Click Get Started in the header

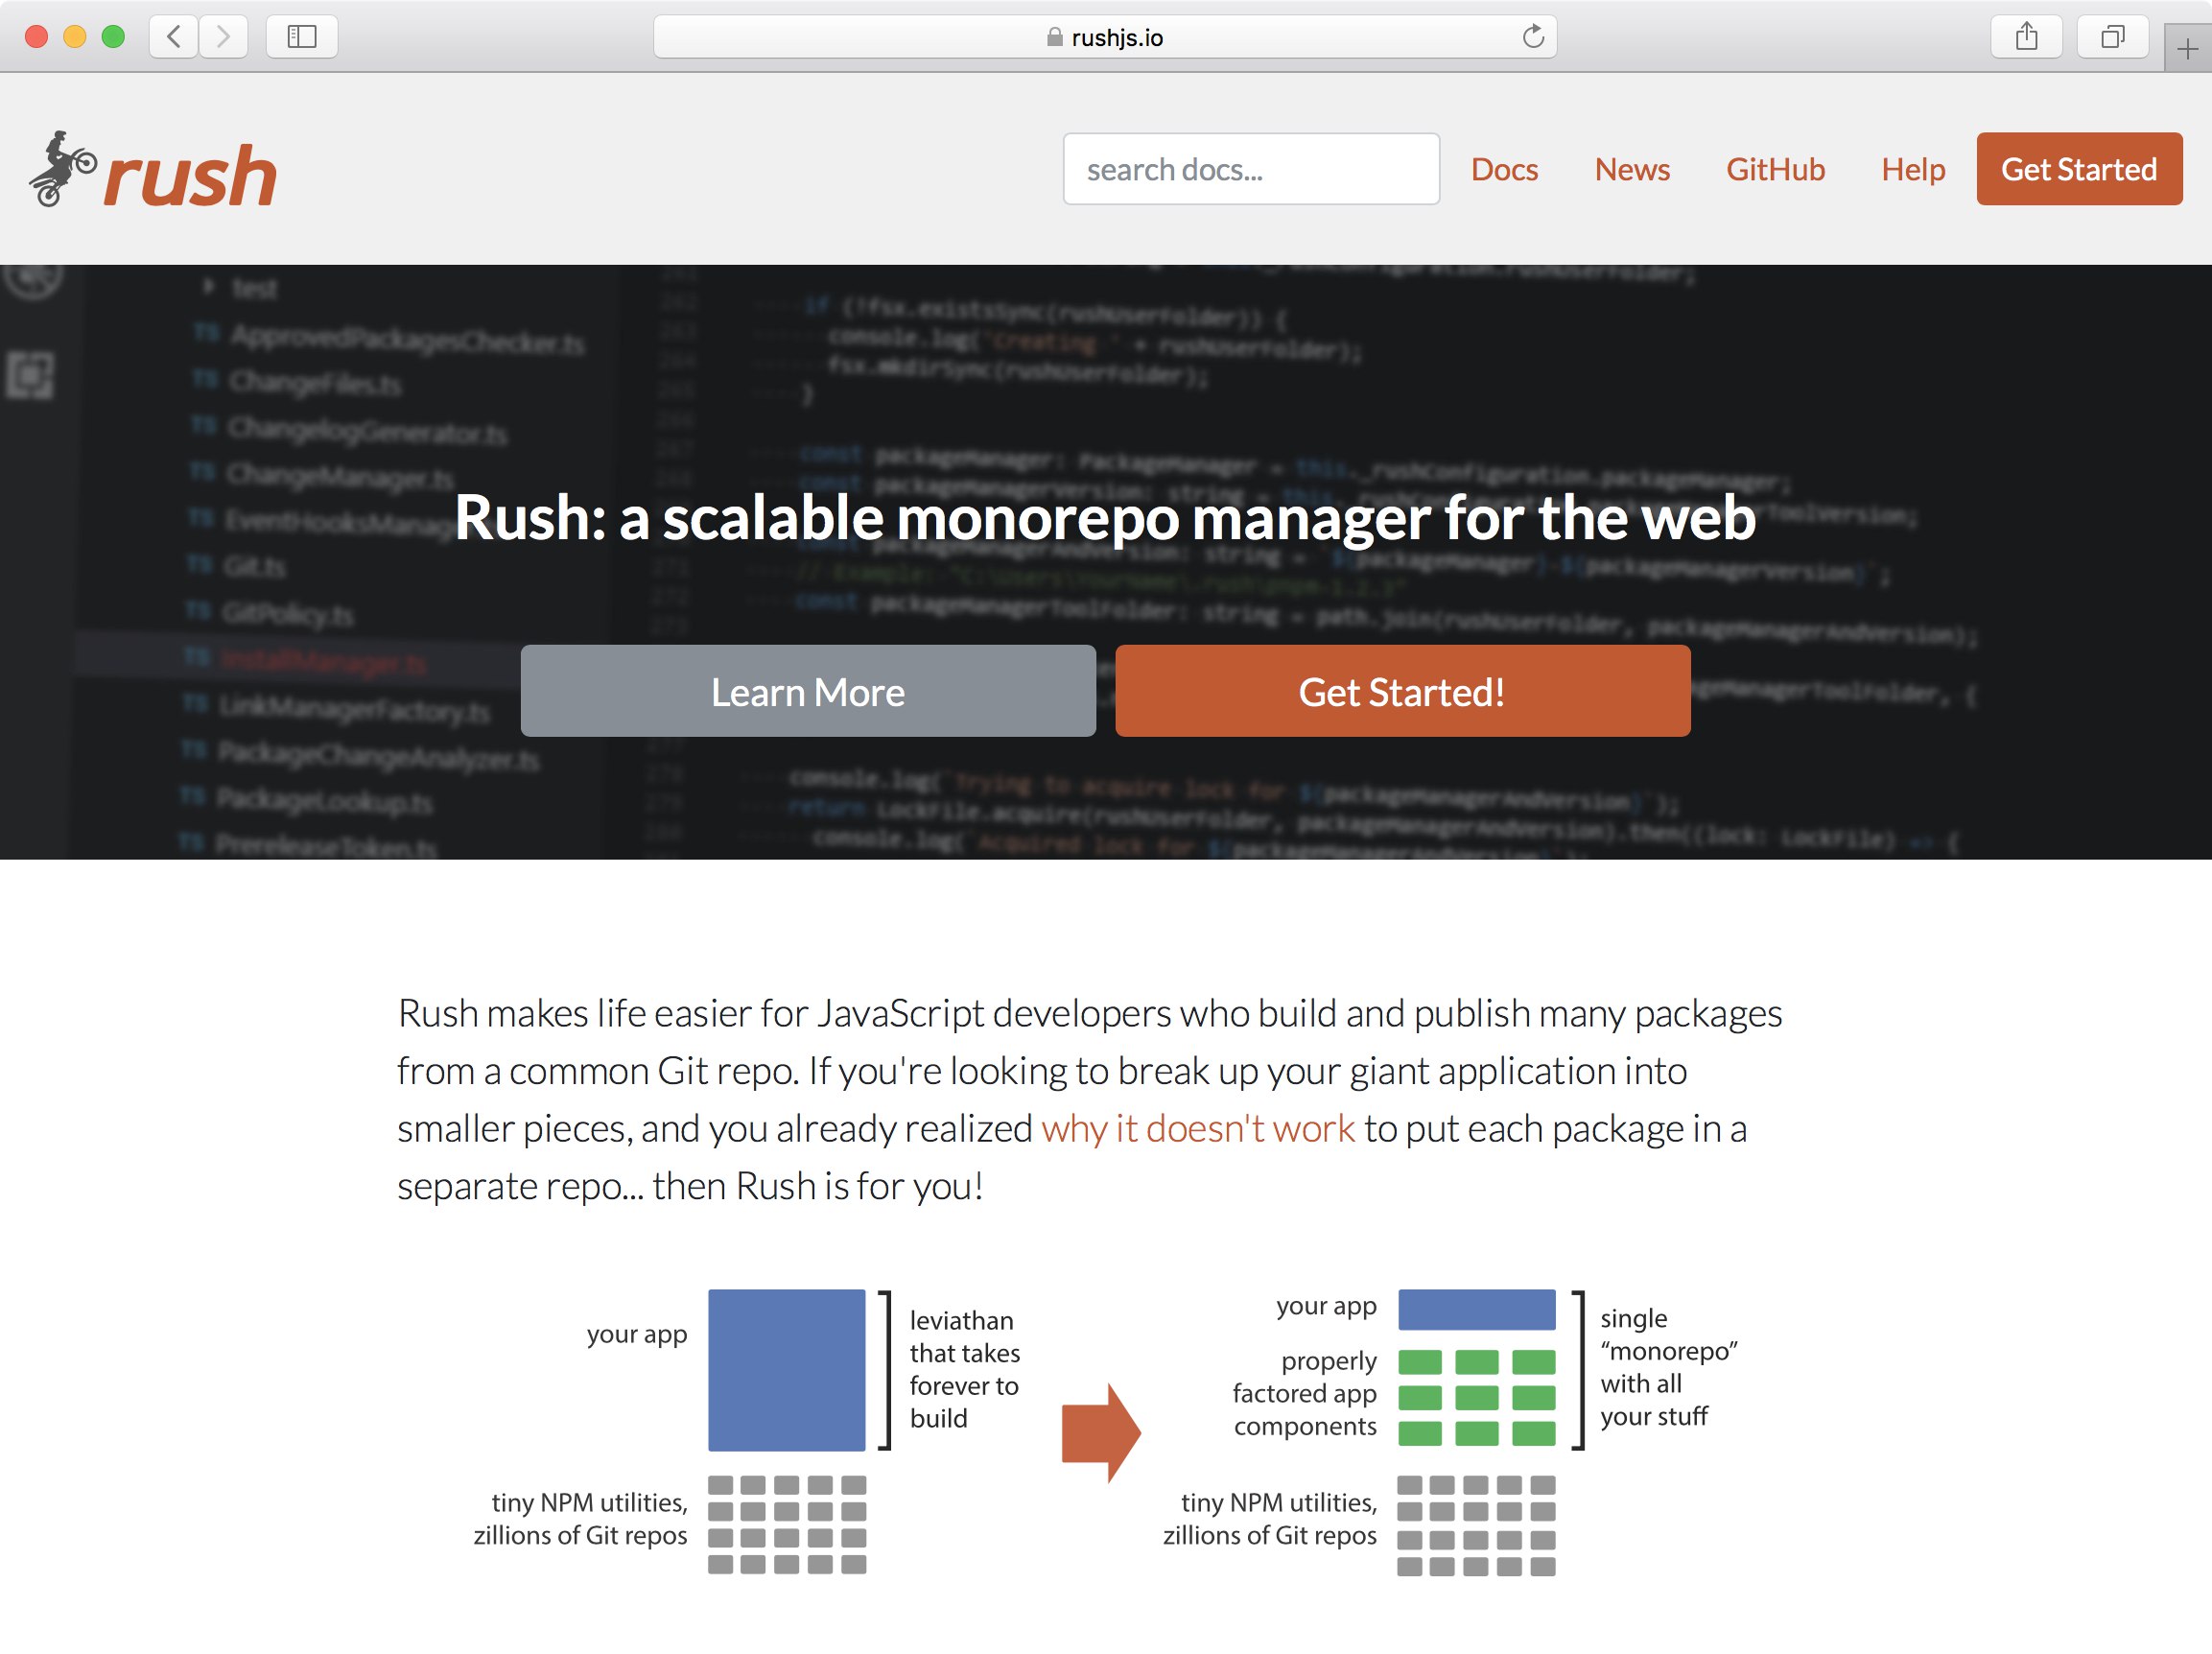pyautogui.click(x=2079, y=169)
